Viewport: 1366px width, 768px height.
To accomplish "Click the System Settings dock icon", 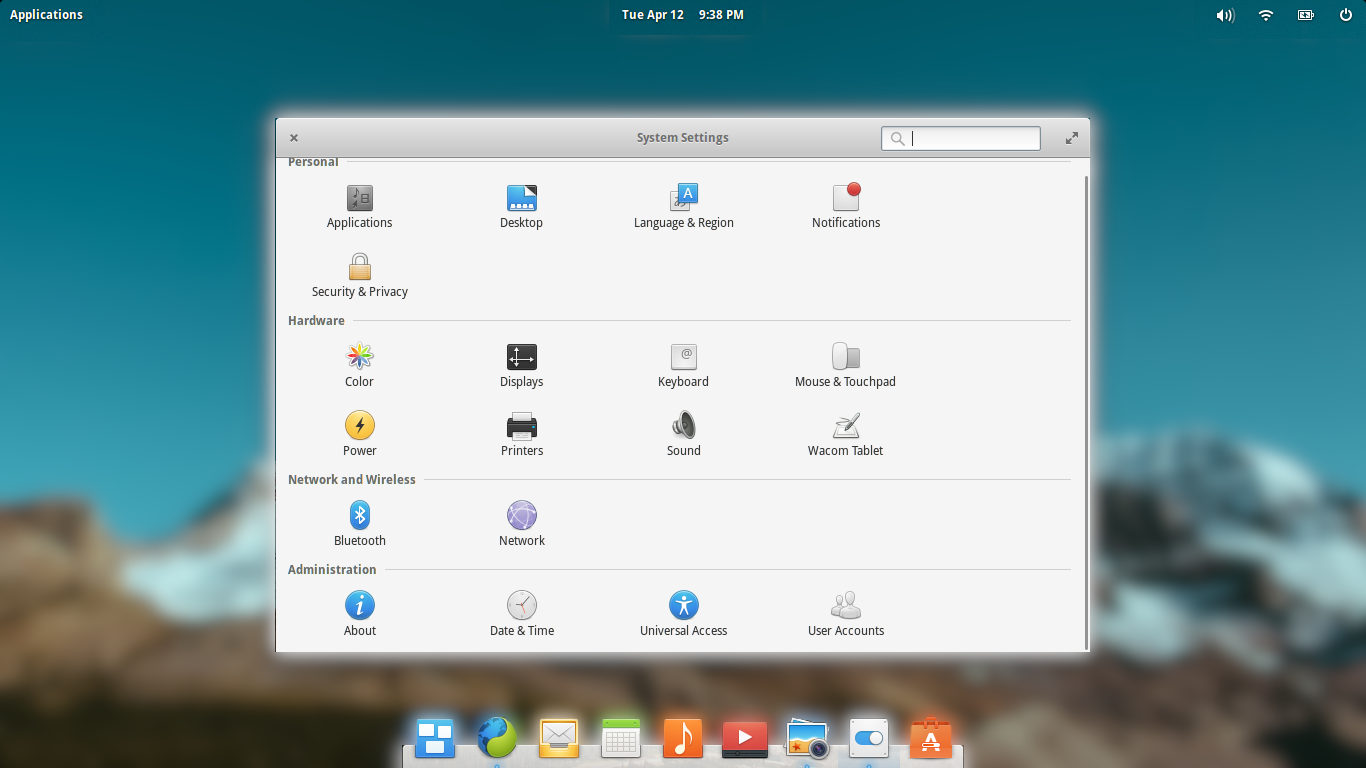I will click(869, 738).
